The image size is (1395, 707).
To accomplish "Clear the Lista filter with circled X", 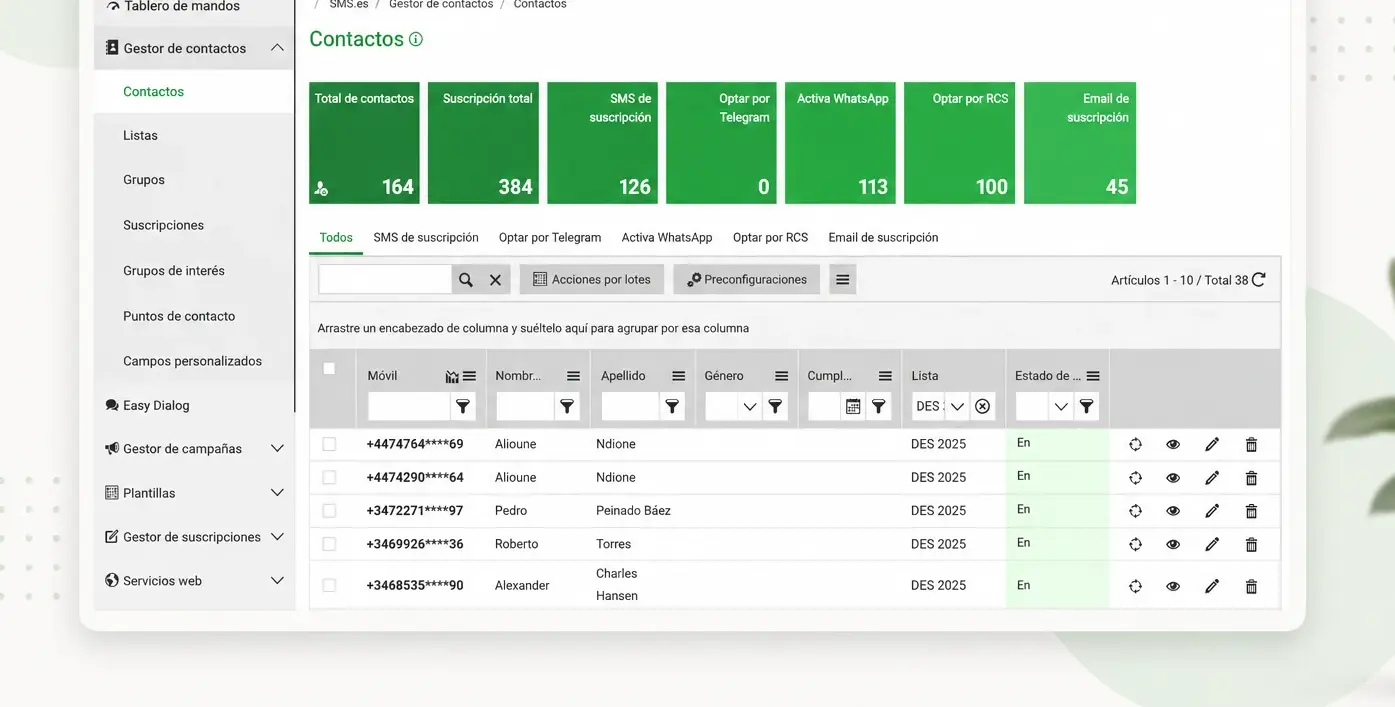I will (x=983, y=406).
